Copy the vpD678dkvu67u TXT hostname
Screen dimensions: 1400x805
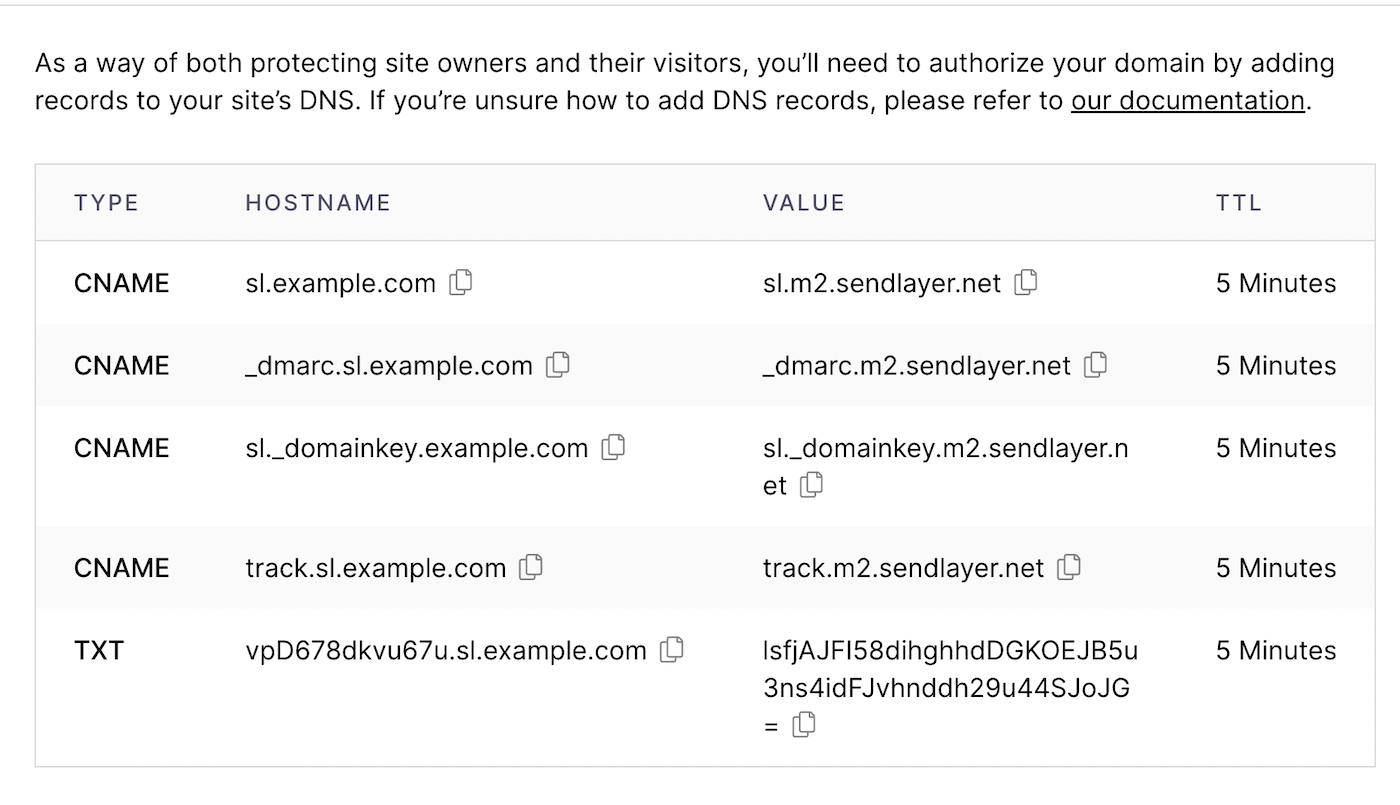(672, 650)
